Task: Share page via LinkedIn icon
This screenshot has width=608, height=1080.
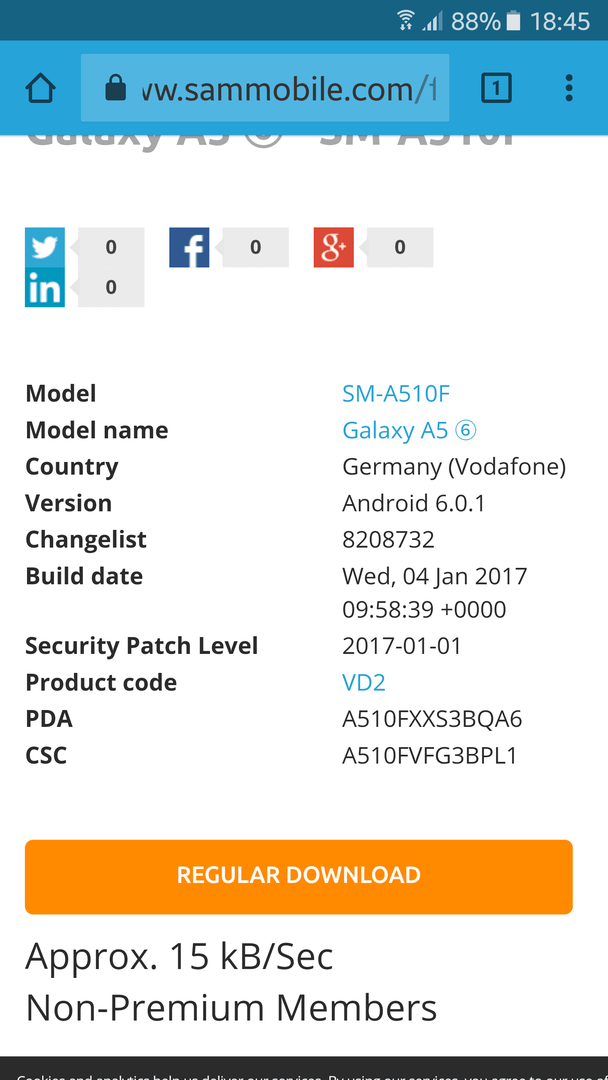Action: [45, 287]
